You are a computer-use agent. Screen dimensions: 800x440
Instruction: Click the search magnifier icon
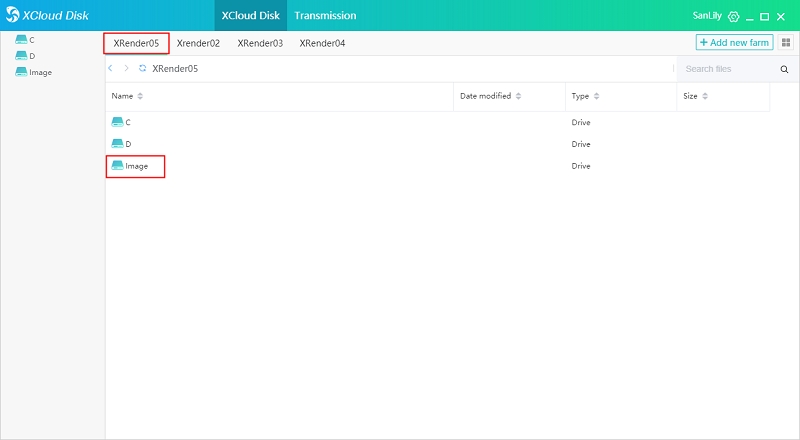pos(784,69)
